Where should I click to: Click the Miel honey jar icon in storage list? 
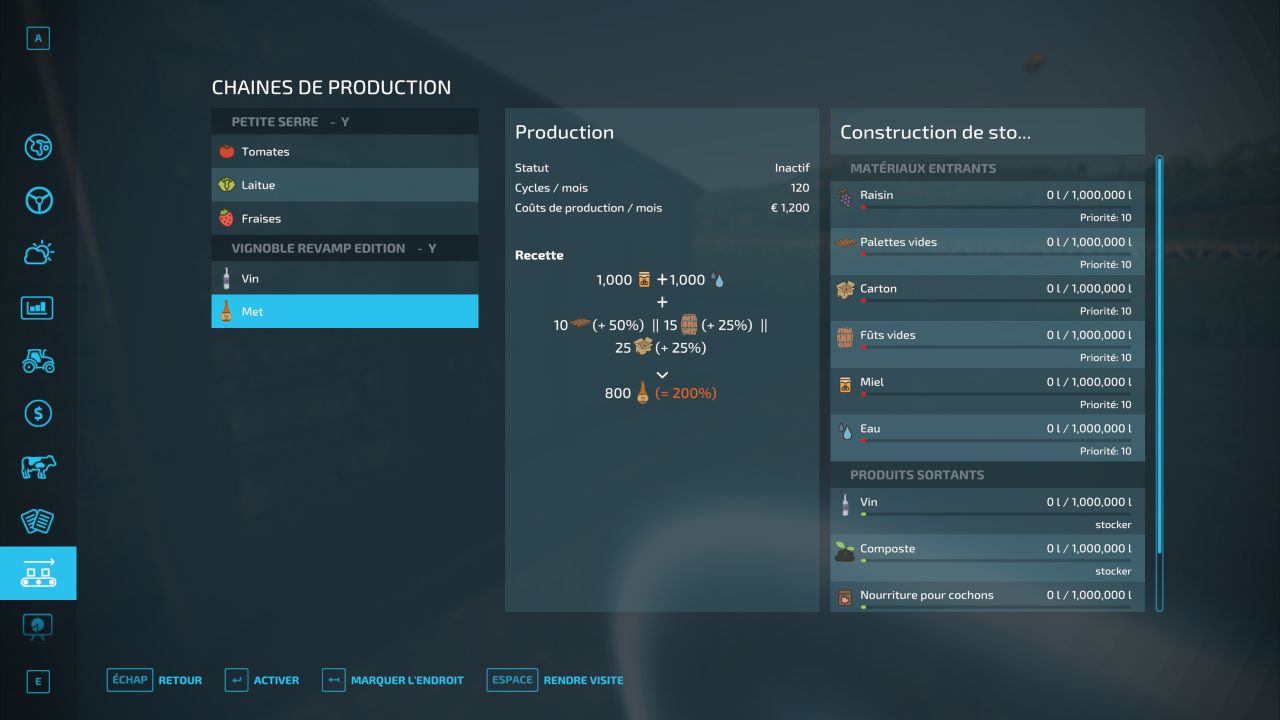tap(845, 384)
